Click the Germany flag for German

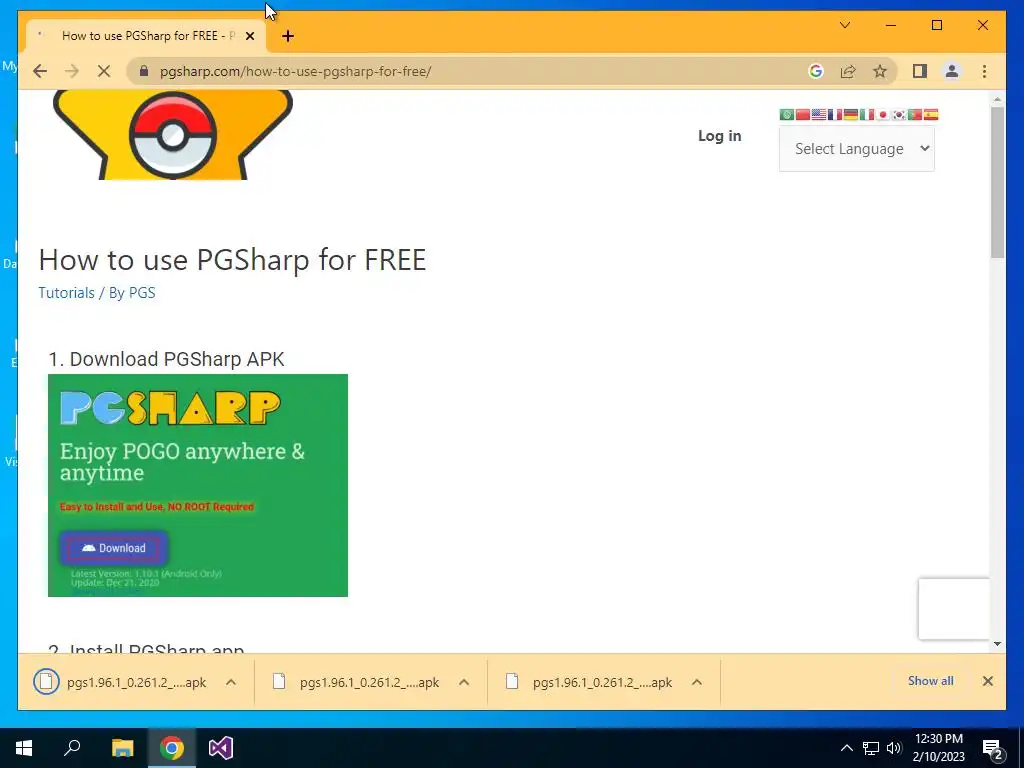point(851,114)
